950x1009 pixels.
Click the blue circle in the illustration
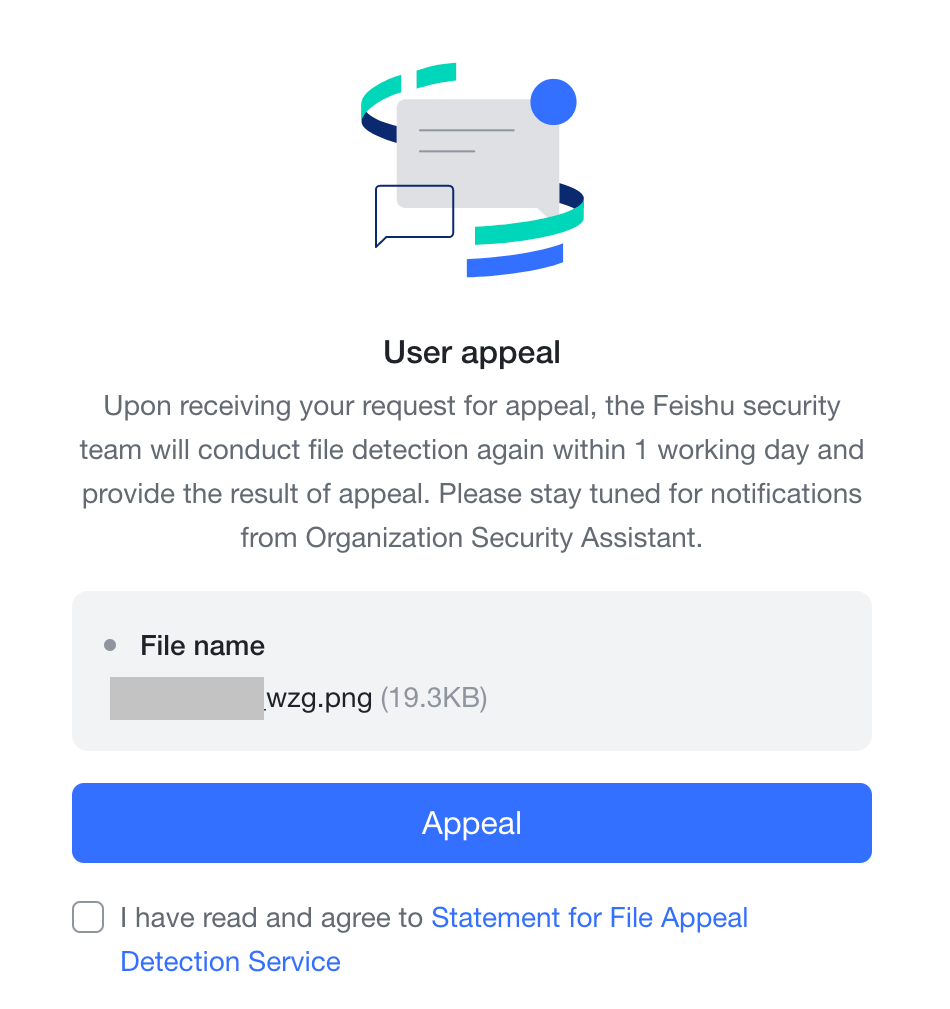point(553,101)
